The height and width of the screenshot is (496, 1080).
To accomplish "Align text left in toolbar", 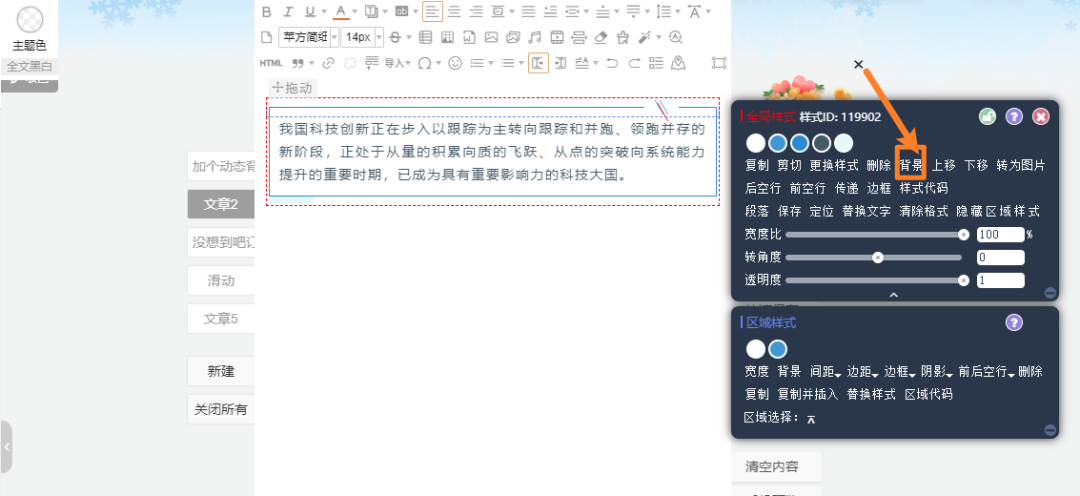I will (x=433, y=11).
